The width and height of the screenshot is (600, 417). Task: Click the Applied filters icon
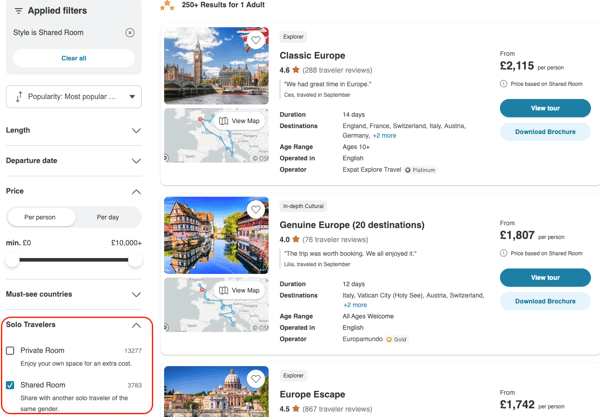coord(18,11)
